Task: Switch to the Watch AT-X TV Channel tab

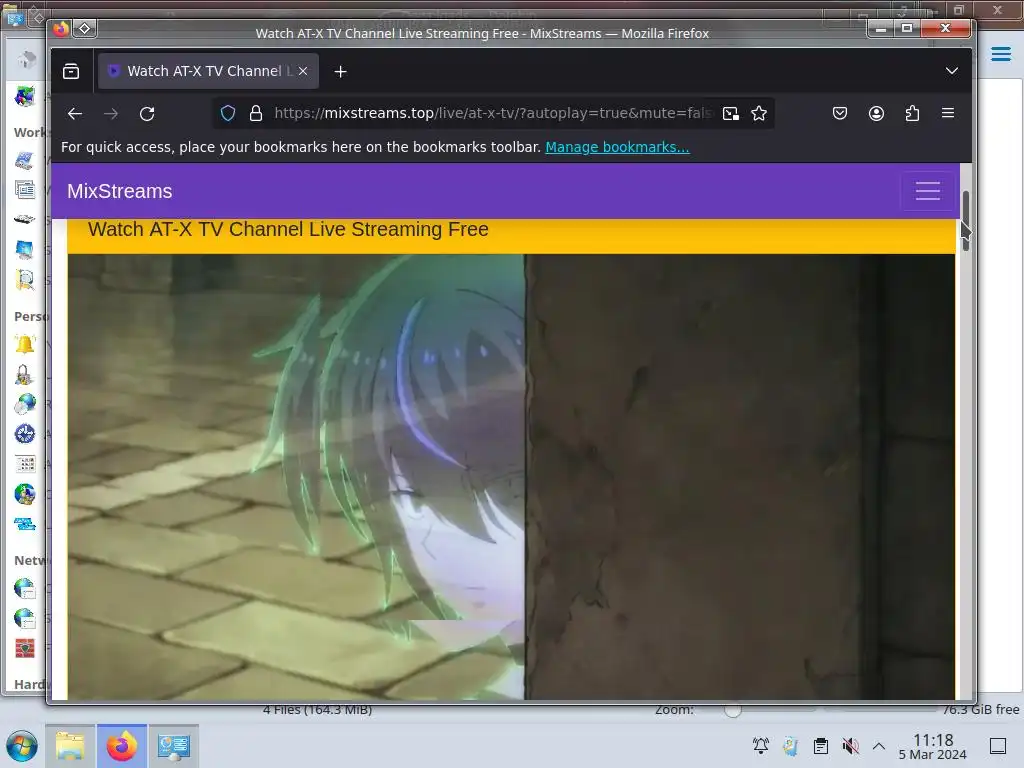Action: [208, 71]
